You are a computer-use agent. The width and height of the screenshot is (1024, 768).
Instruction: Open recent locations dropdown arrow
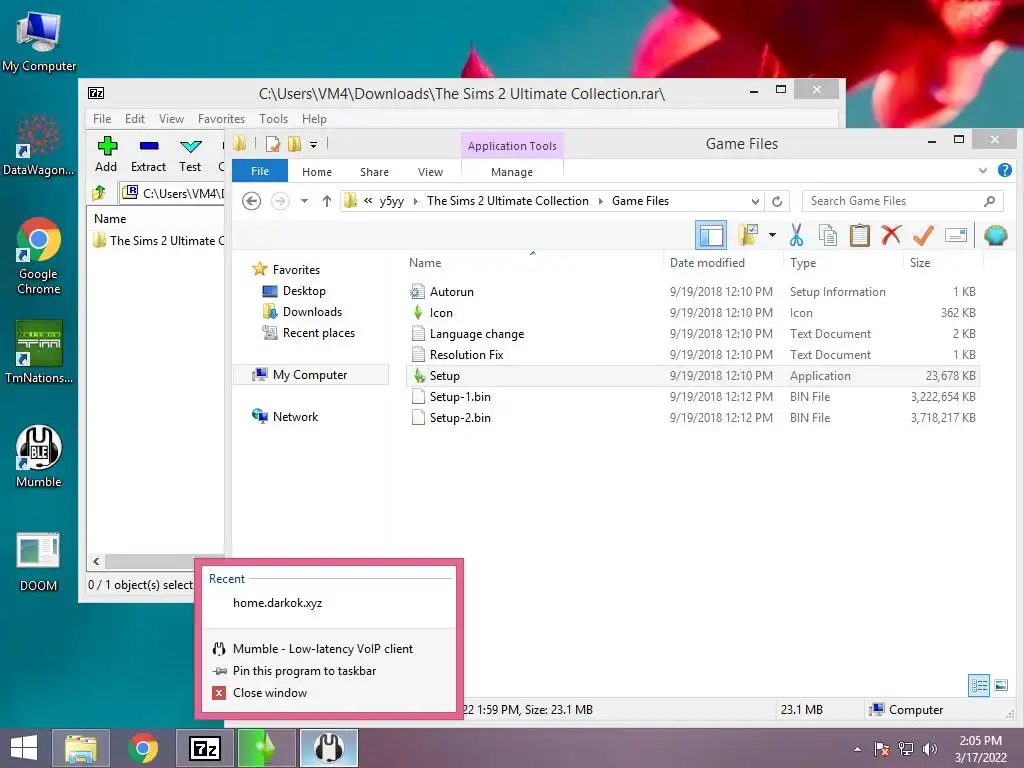click(304, 201)
